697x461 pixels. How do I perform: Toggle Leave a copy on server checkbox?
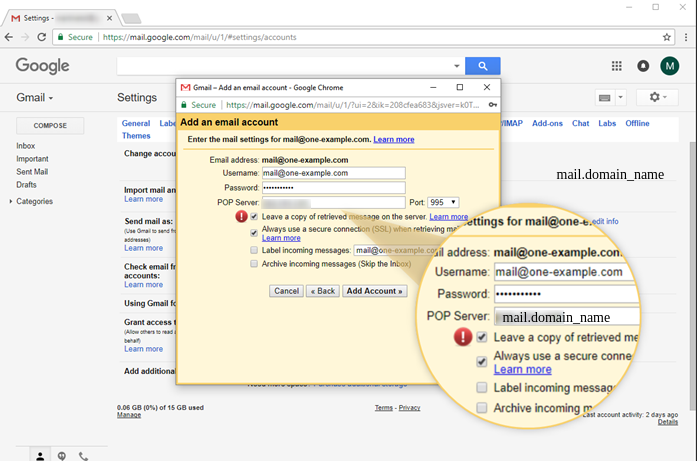[x=254, y=217]
